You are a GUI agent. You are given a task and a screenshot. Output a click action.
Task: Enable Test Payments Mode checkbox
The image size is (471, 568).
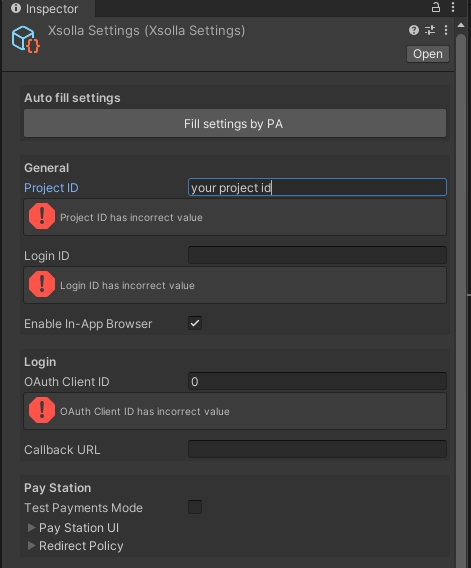coord(195,507)
